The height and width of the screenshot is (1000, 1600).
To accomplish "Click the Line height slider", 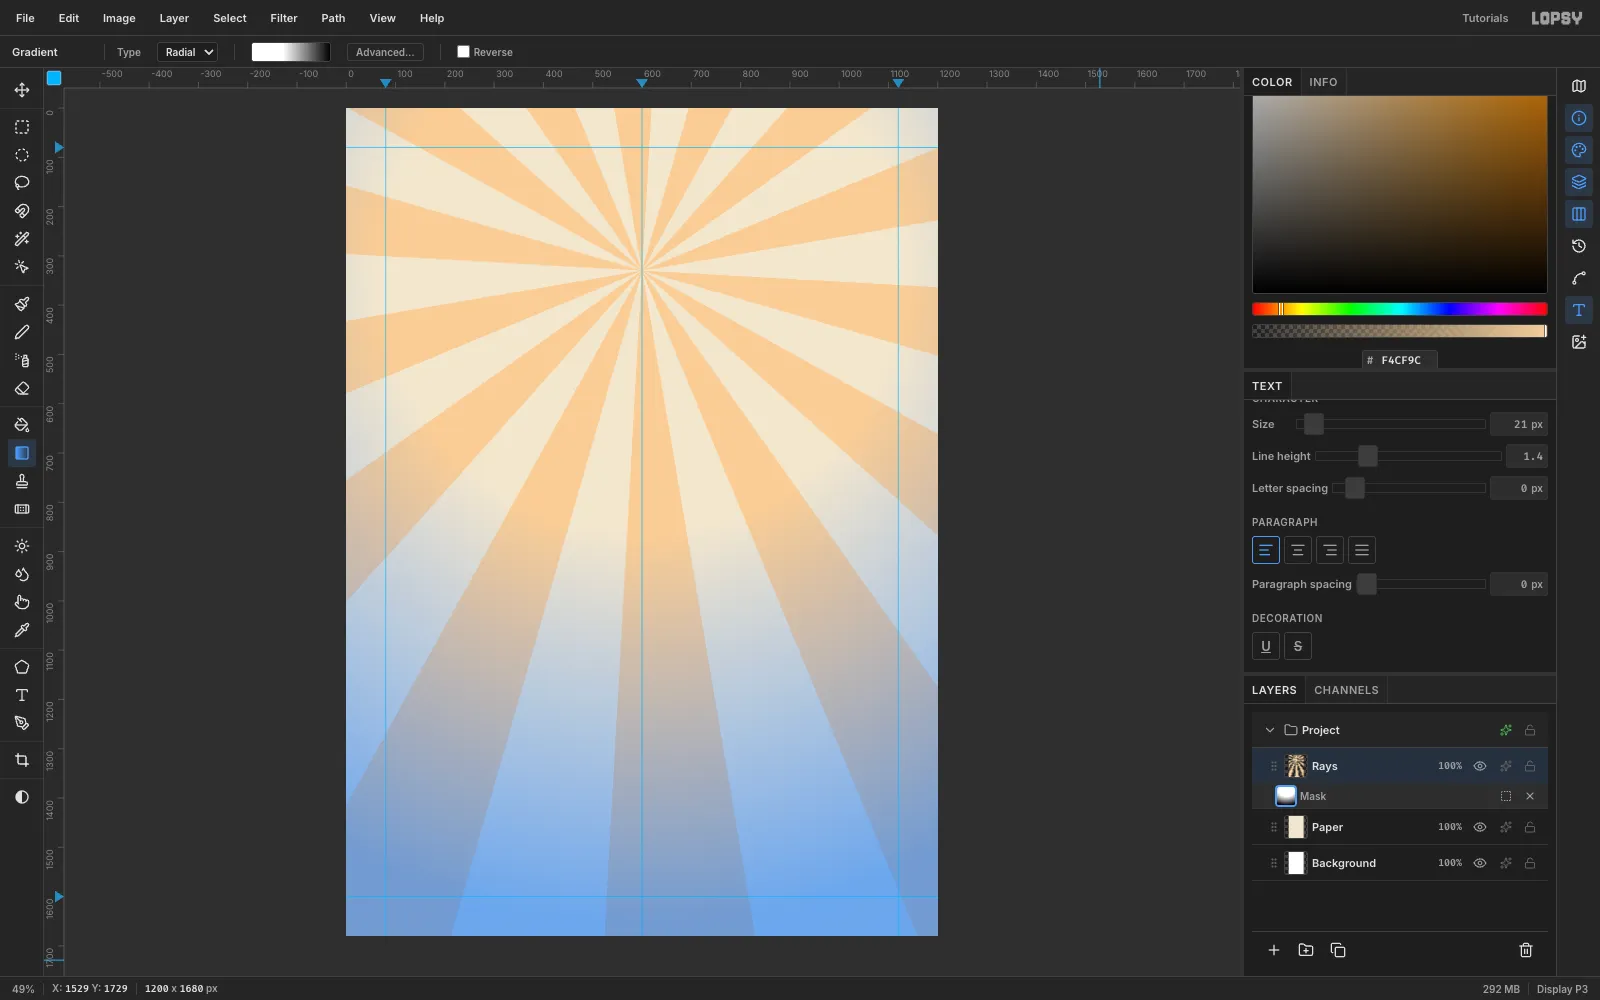I will (x=1408, y=456).
